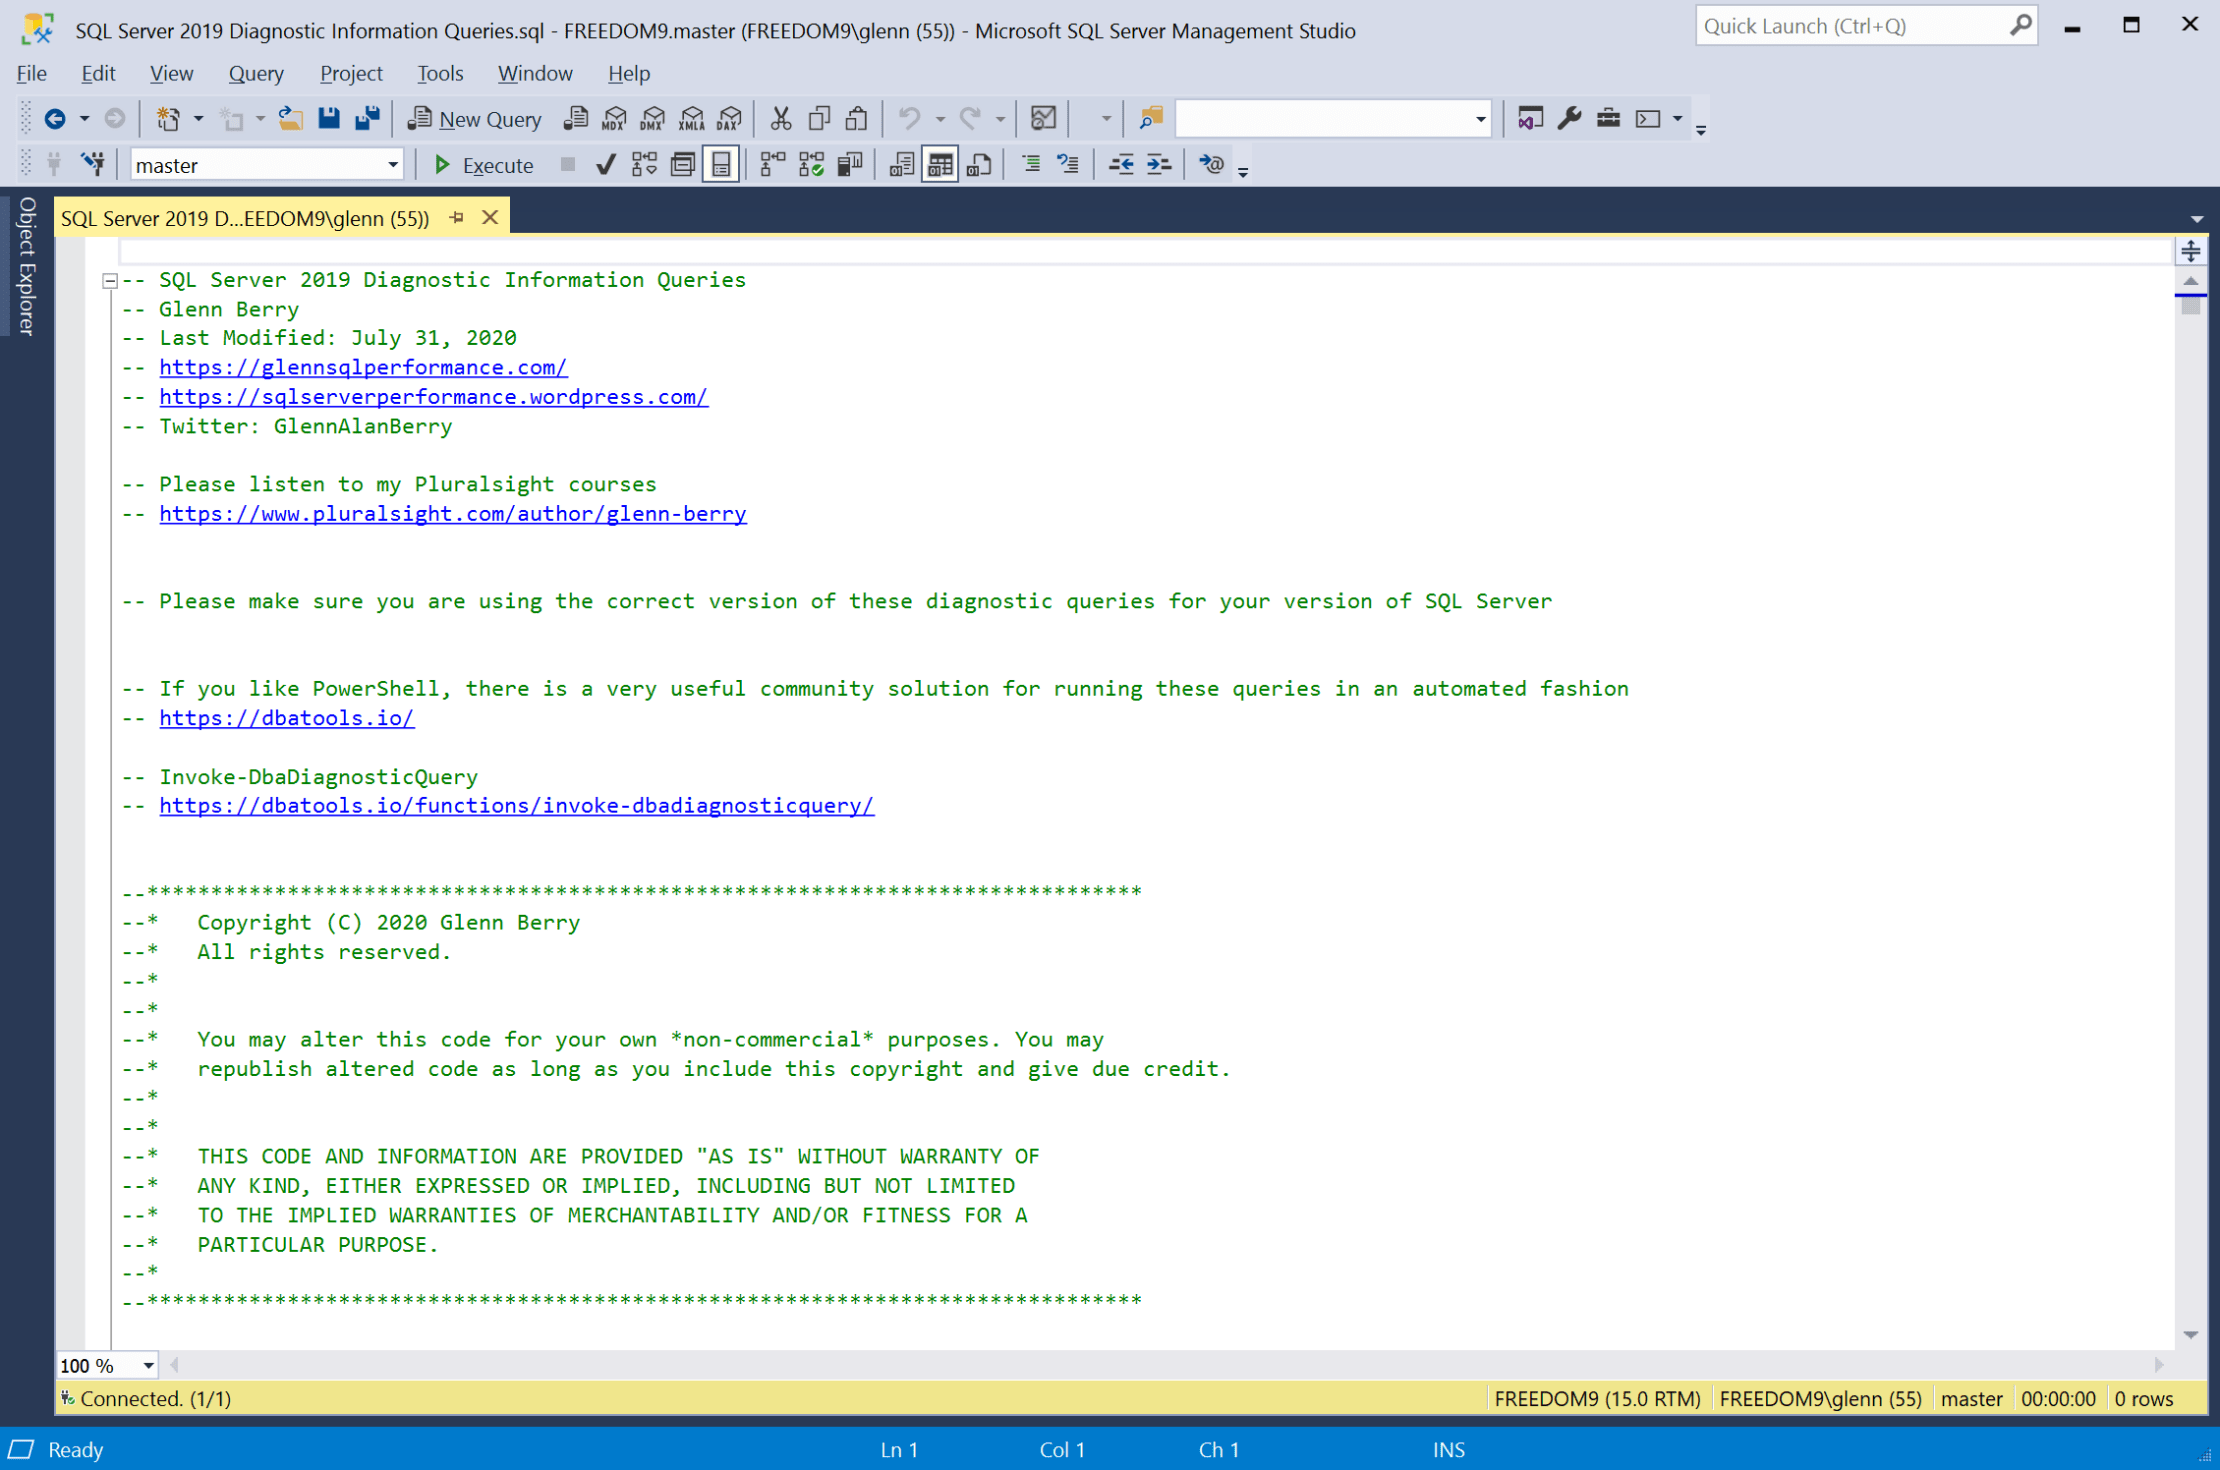This screenshot has height=1470, width=2220.
Task: Click the vertical scrollbar down arrow
Action: coord(2190,1335)
